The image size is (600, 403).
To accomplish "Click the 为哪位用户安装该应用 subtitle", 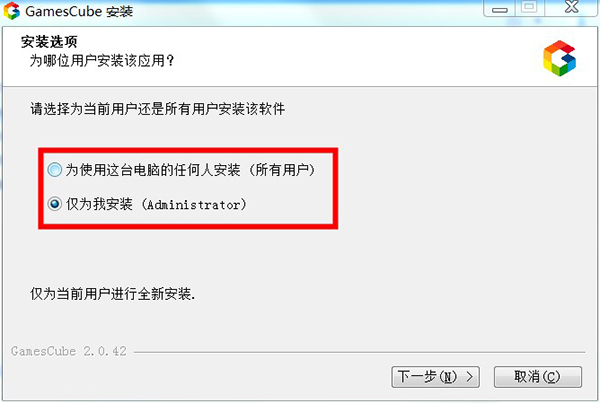I will 102,60.
